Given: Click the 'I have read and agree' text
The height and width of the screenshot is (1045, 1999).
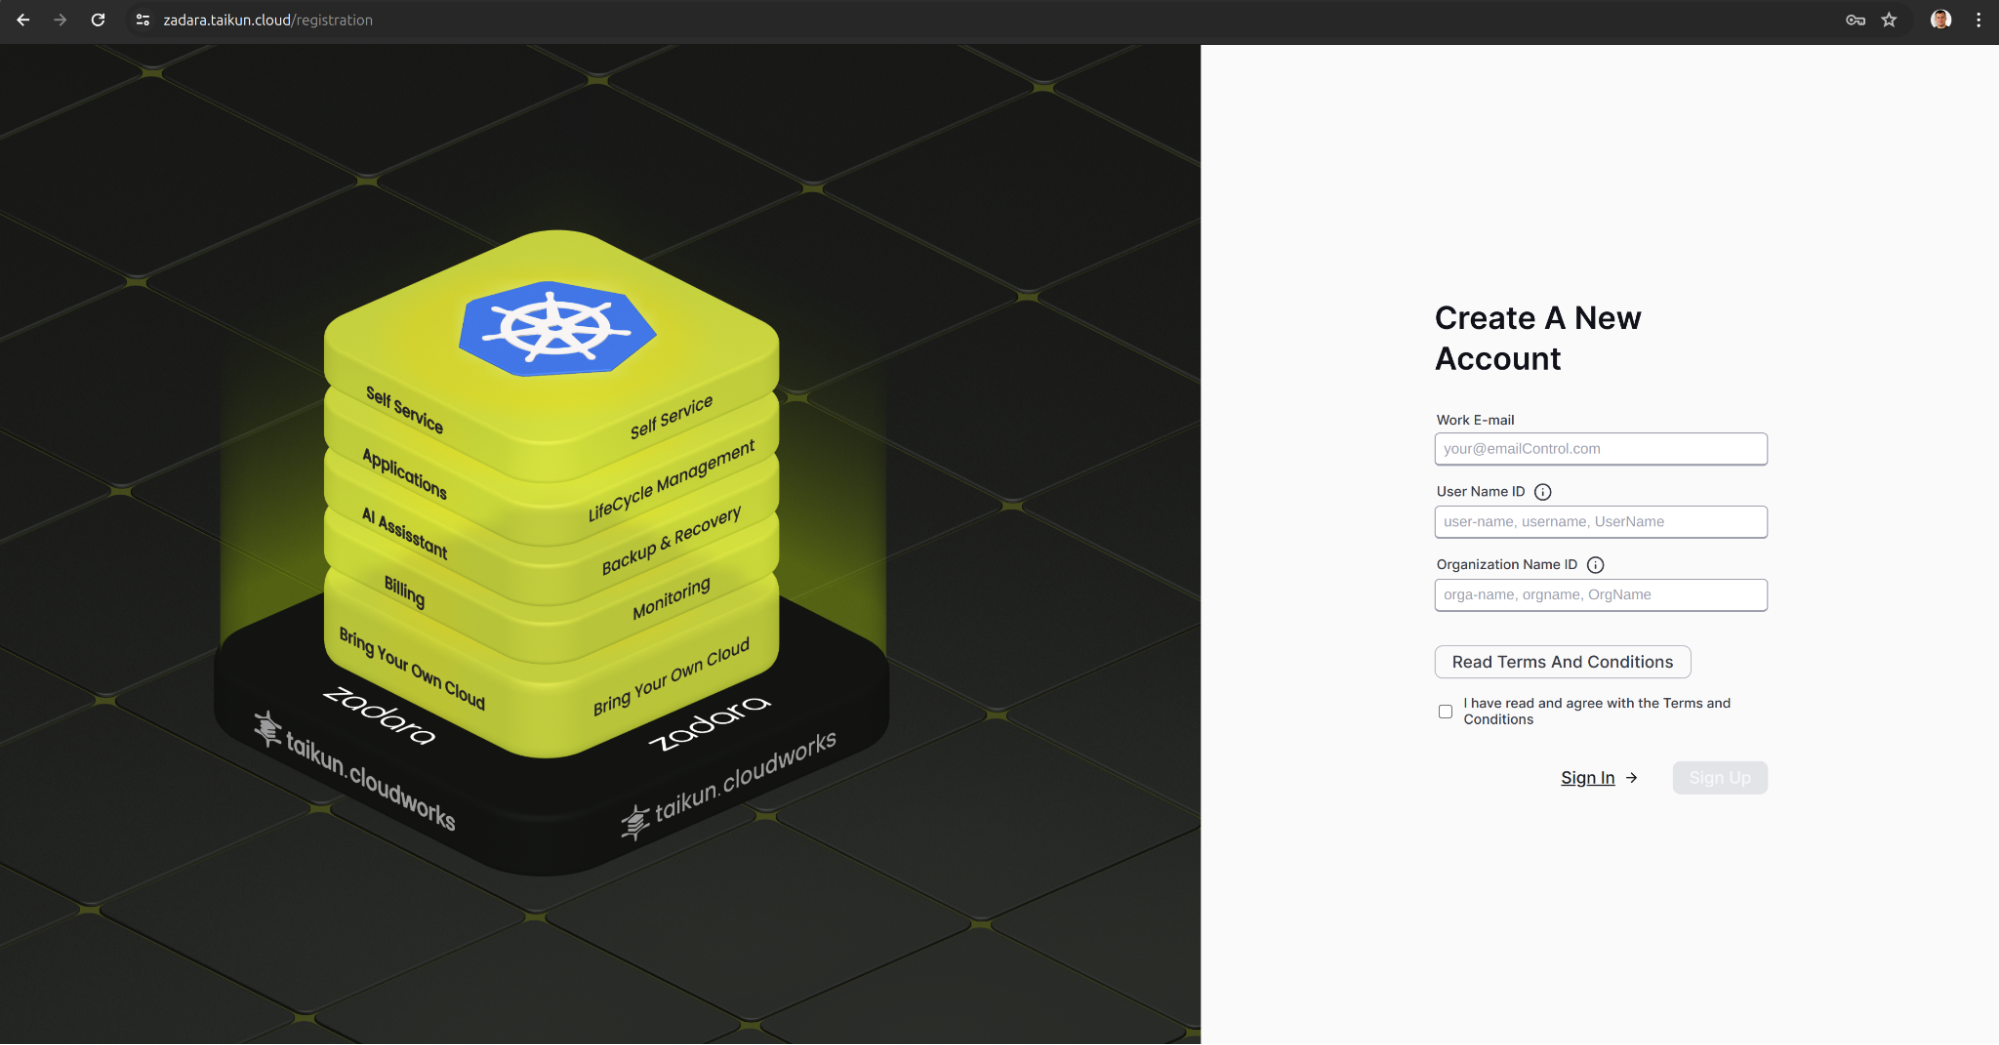Looking at the screenshot, I should pos(1597,711).
